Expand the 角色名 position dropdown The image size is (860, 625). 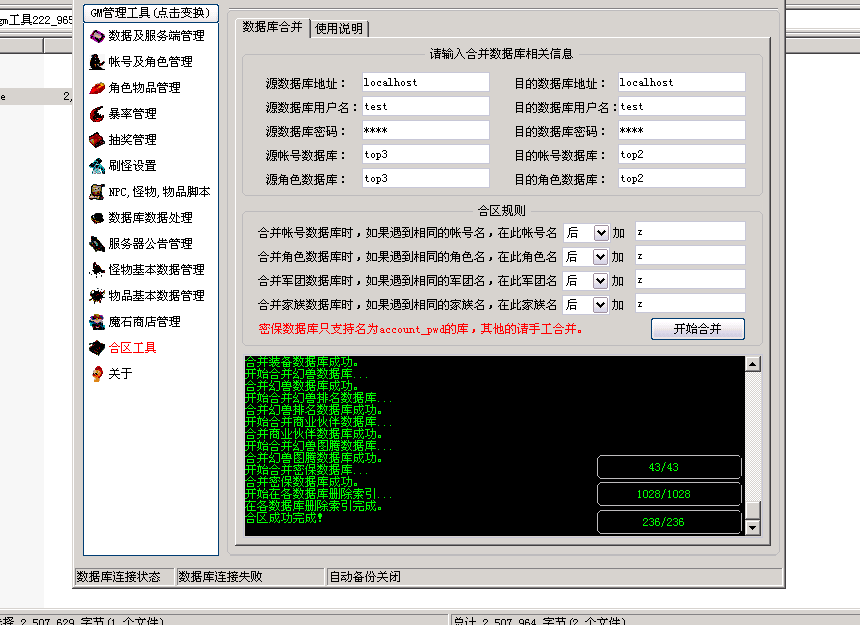[x=601, y=257]
